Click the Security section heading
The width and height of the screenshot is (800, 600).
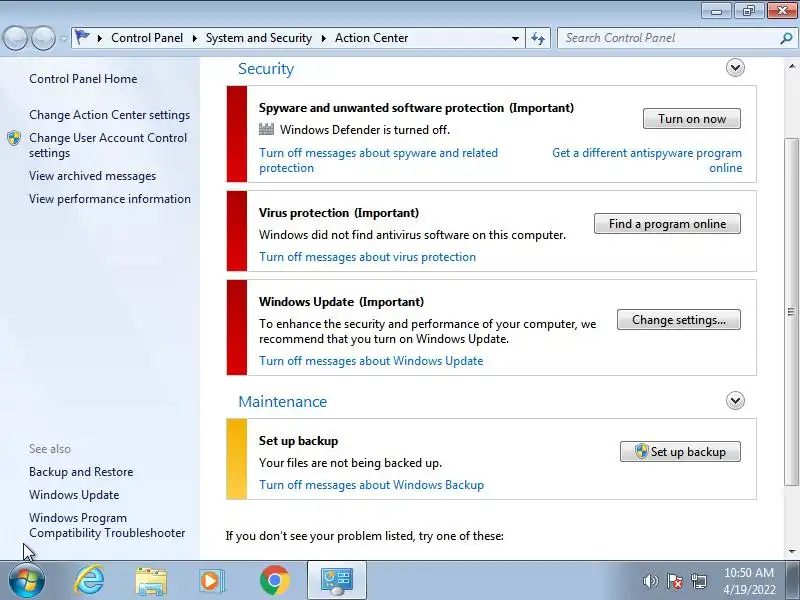click(x=266, y=68)
